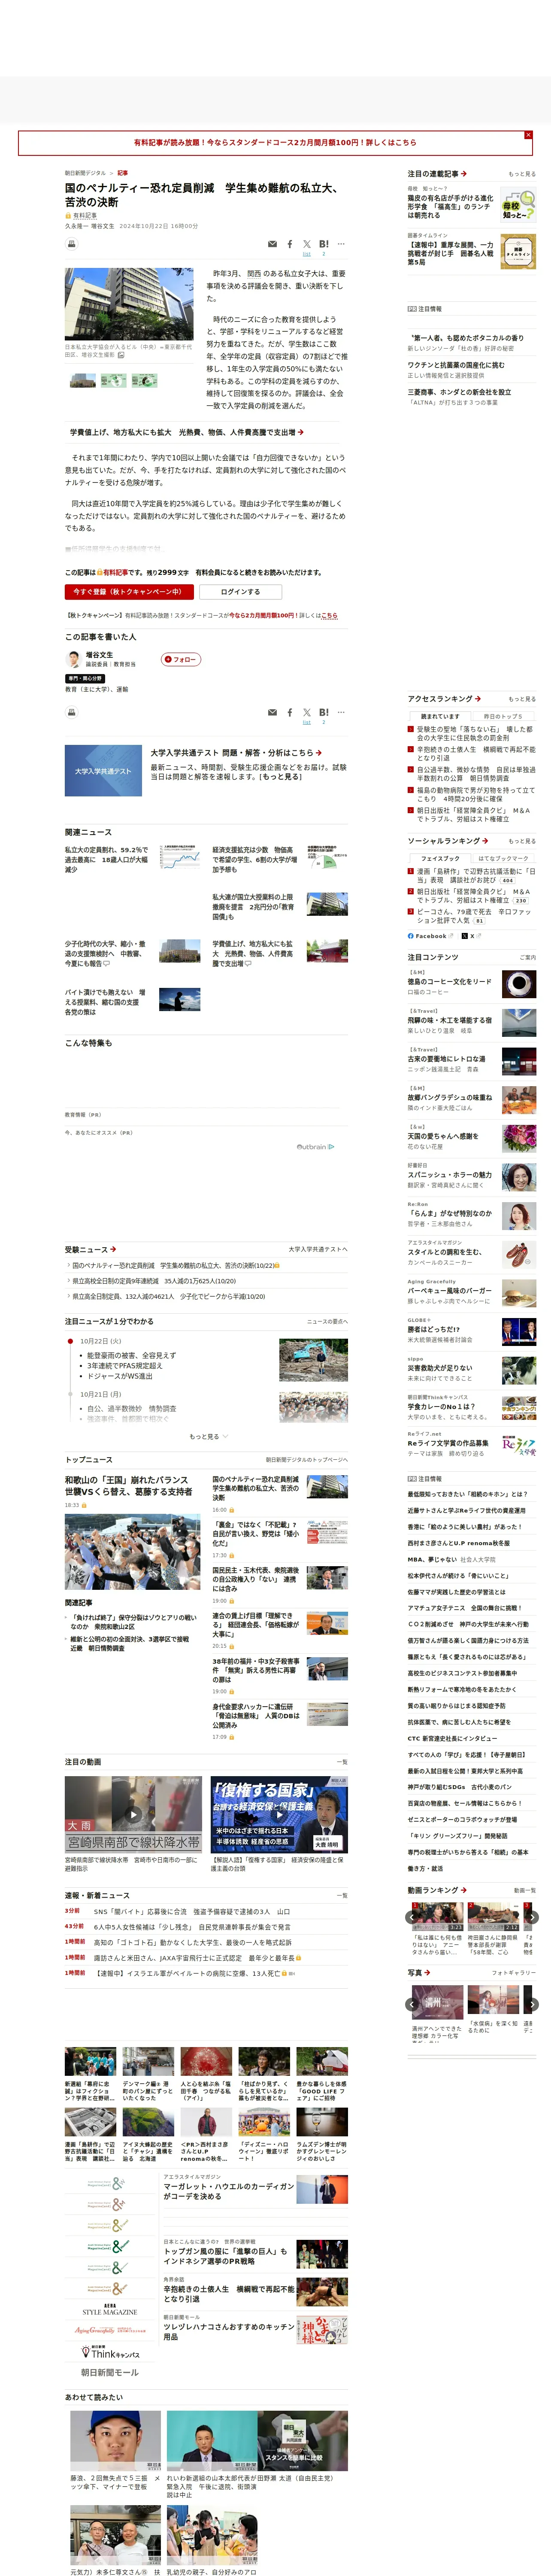Switch to 昨日のトップ5 ranking tab
The image size is (551, 2576).
503,716
